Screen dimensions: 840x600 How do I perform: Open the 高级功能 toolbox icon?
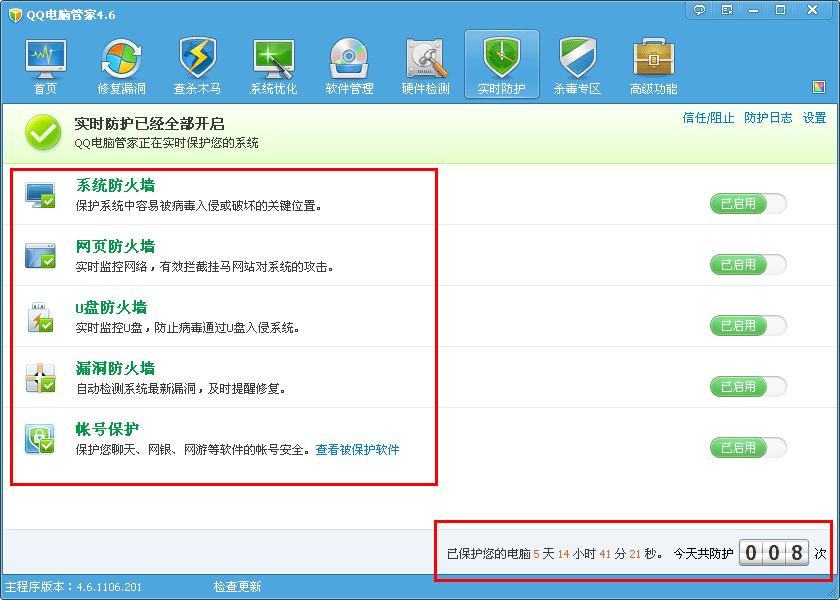(x=653, y=66)
